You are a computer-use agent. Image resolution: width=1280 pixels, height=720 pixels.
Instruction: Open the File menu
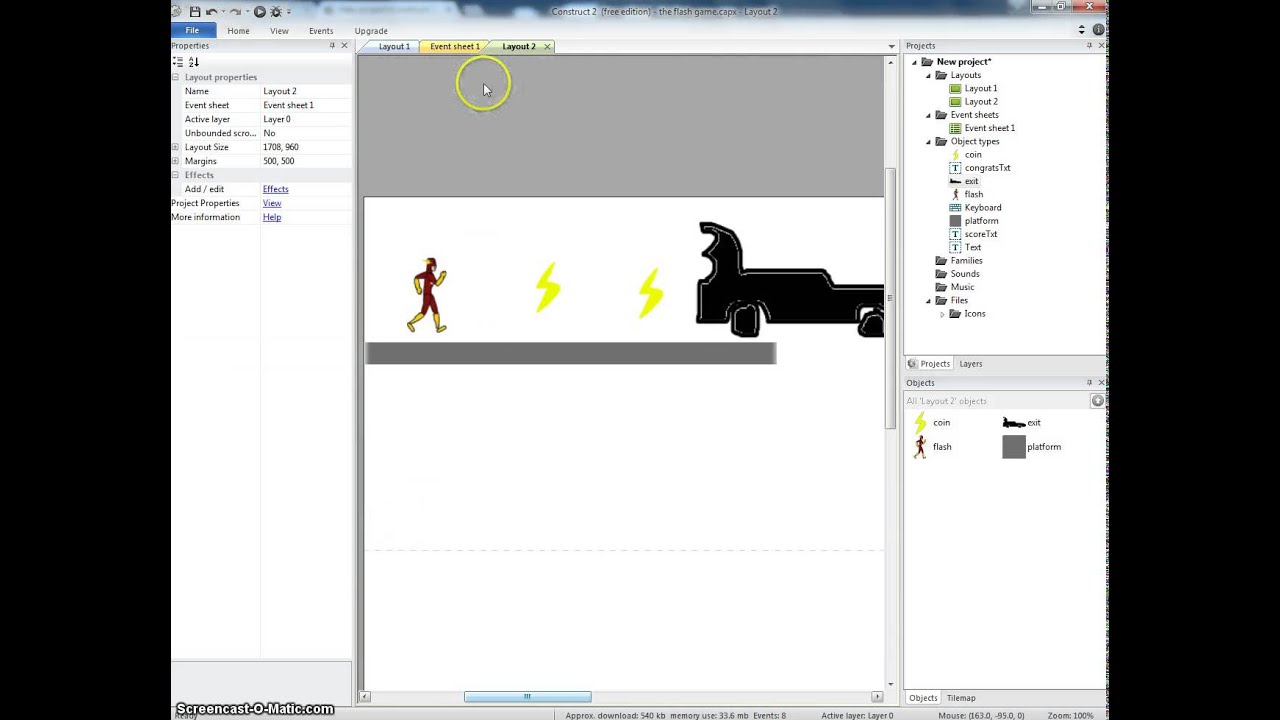point(192,31)
